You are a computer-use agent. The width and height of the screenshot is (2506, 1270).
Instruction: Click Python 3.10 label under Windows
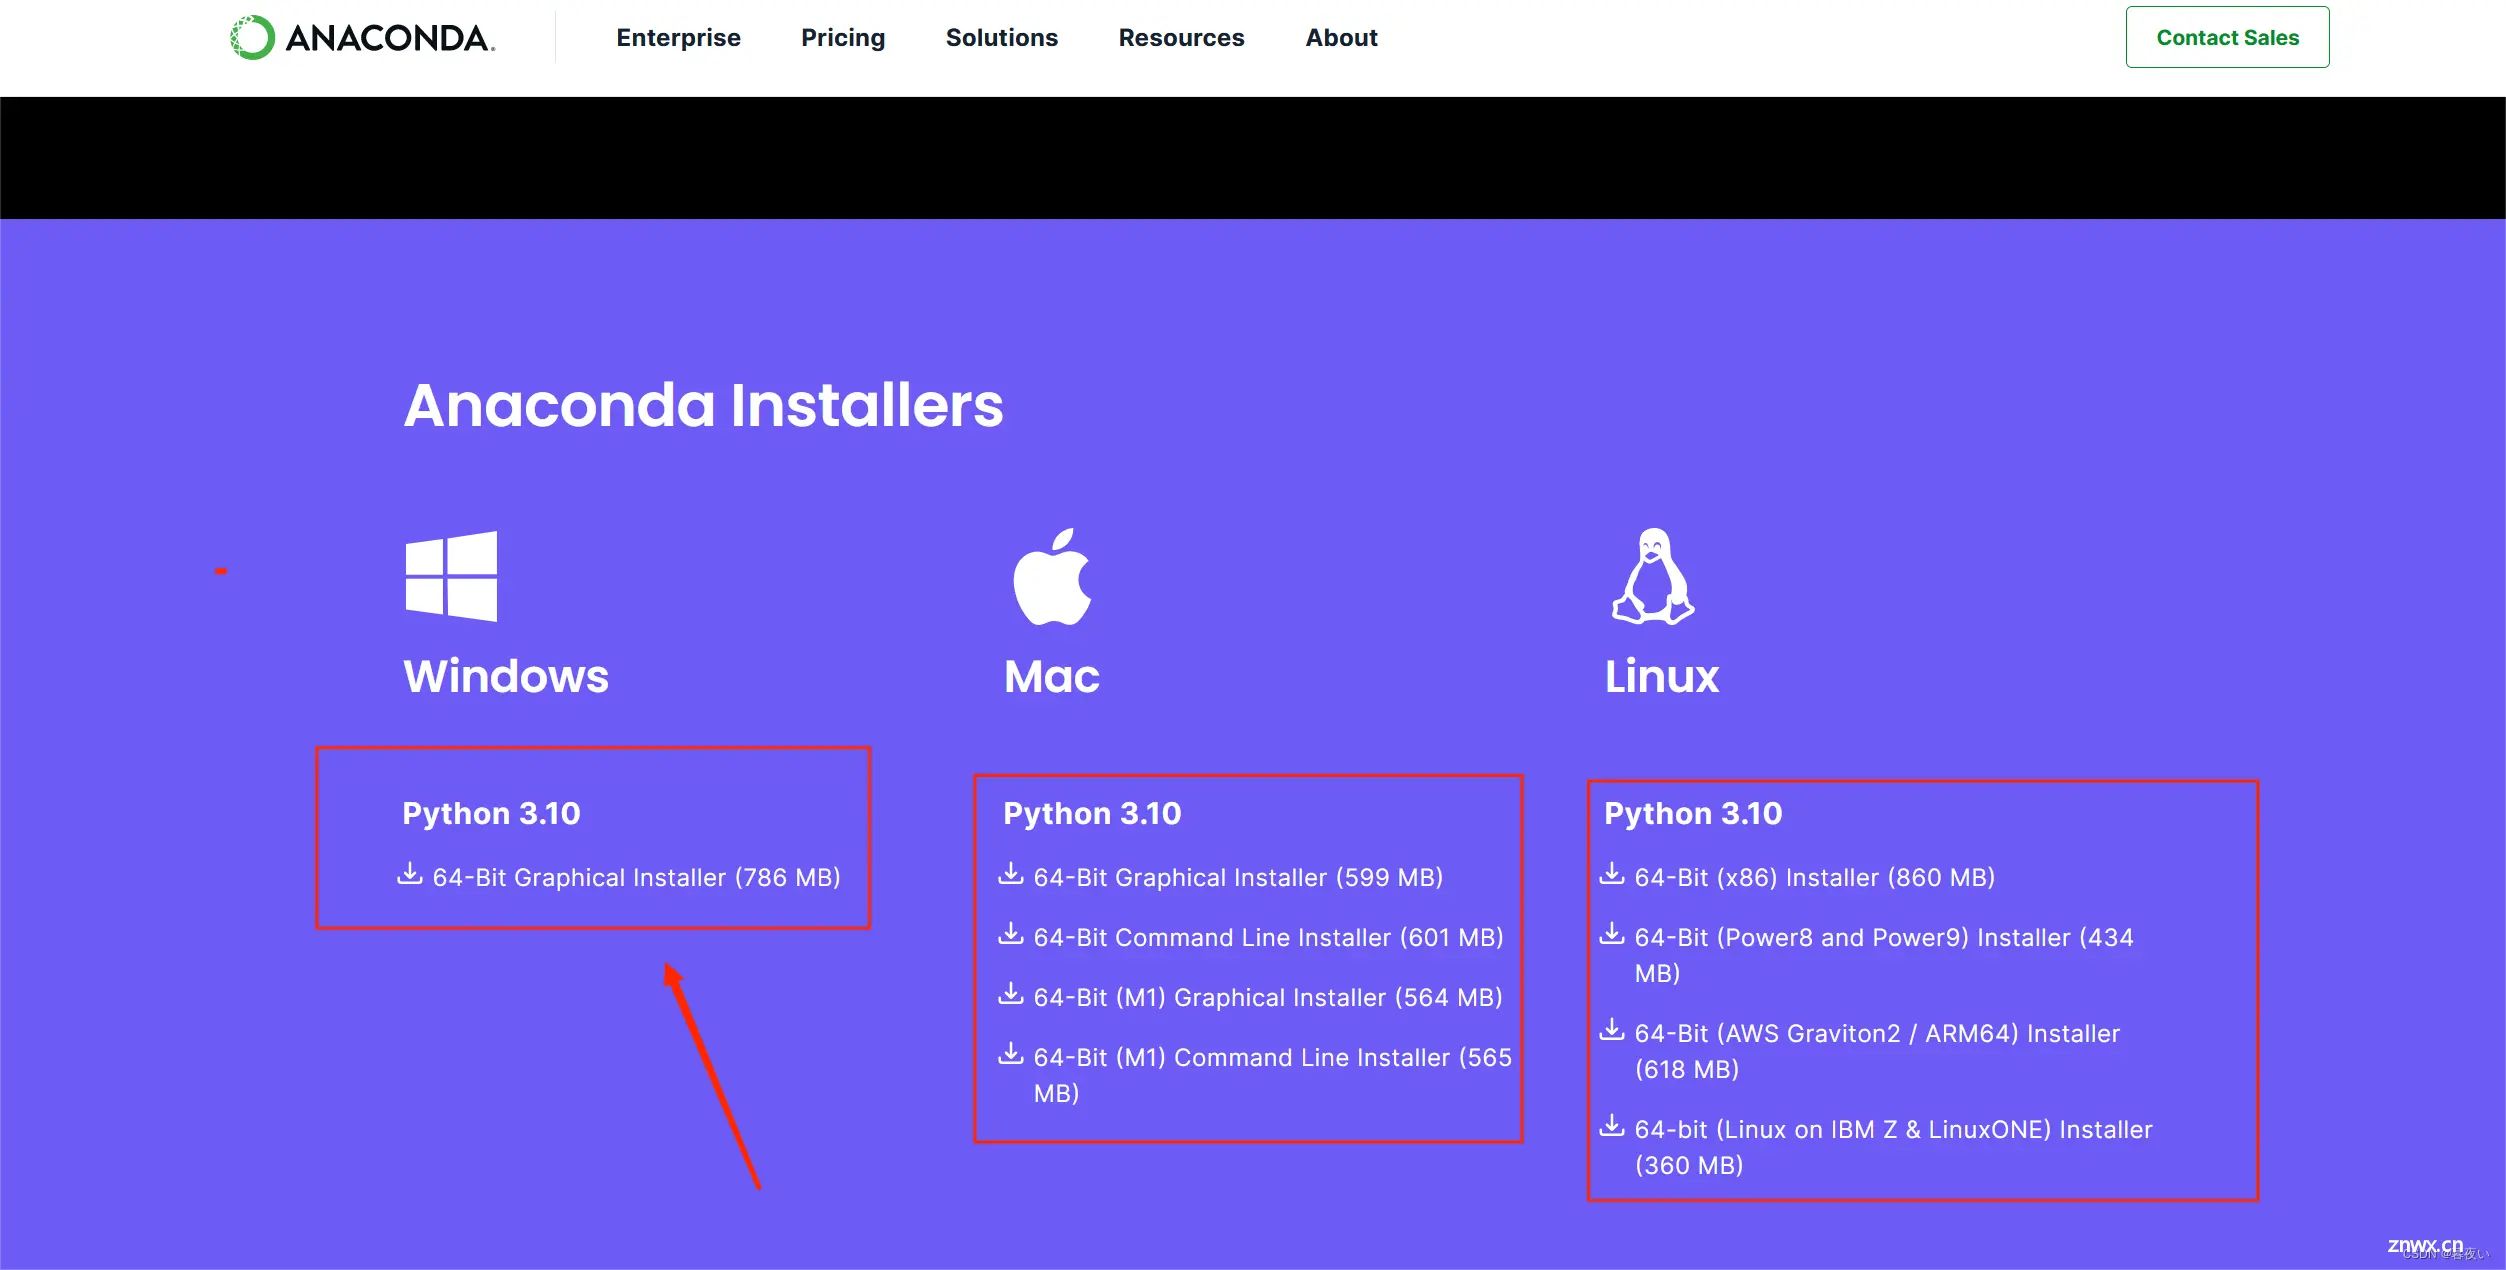491,813
